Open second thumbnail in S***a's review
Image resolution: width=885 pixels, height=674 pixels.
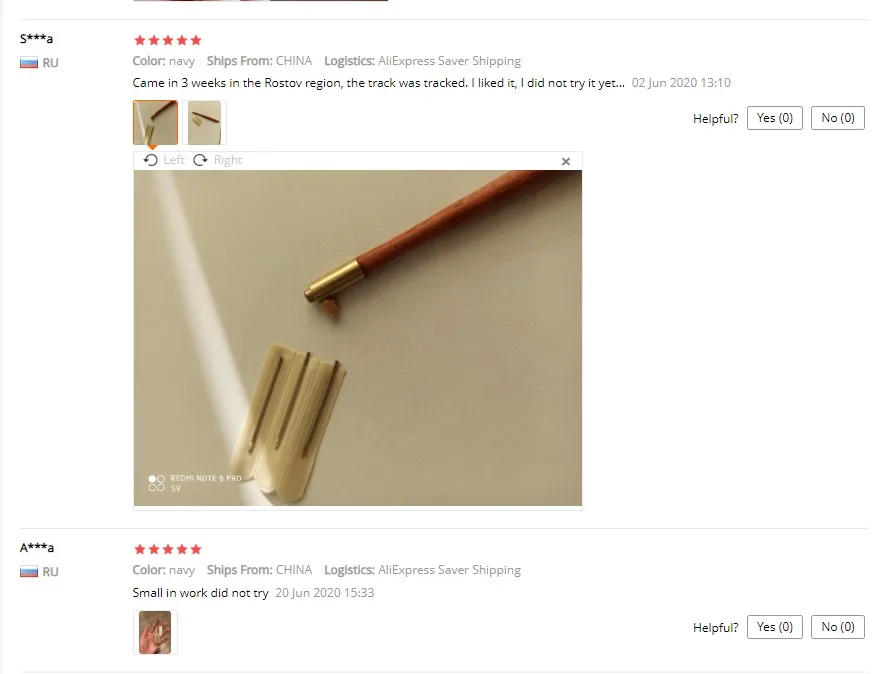[204, 122]
